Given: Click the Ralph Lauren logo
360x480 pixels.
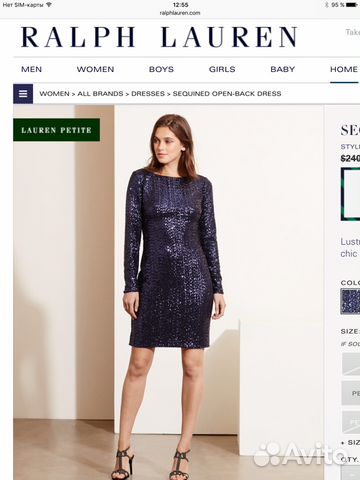Looking at the screenshot, I should [159, 37].
